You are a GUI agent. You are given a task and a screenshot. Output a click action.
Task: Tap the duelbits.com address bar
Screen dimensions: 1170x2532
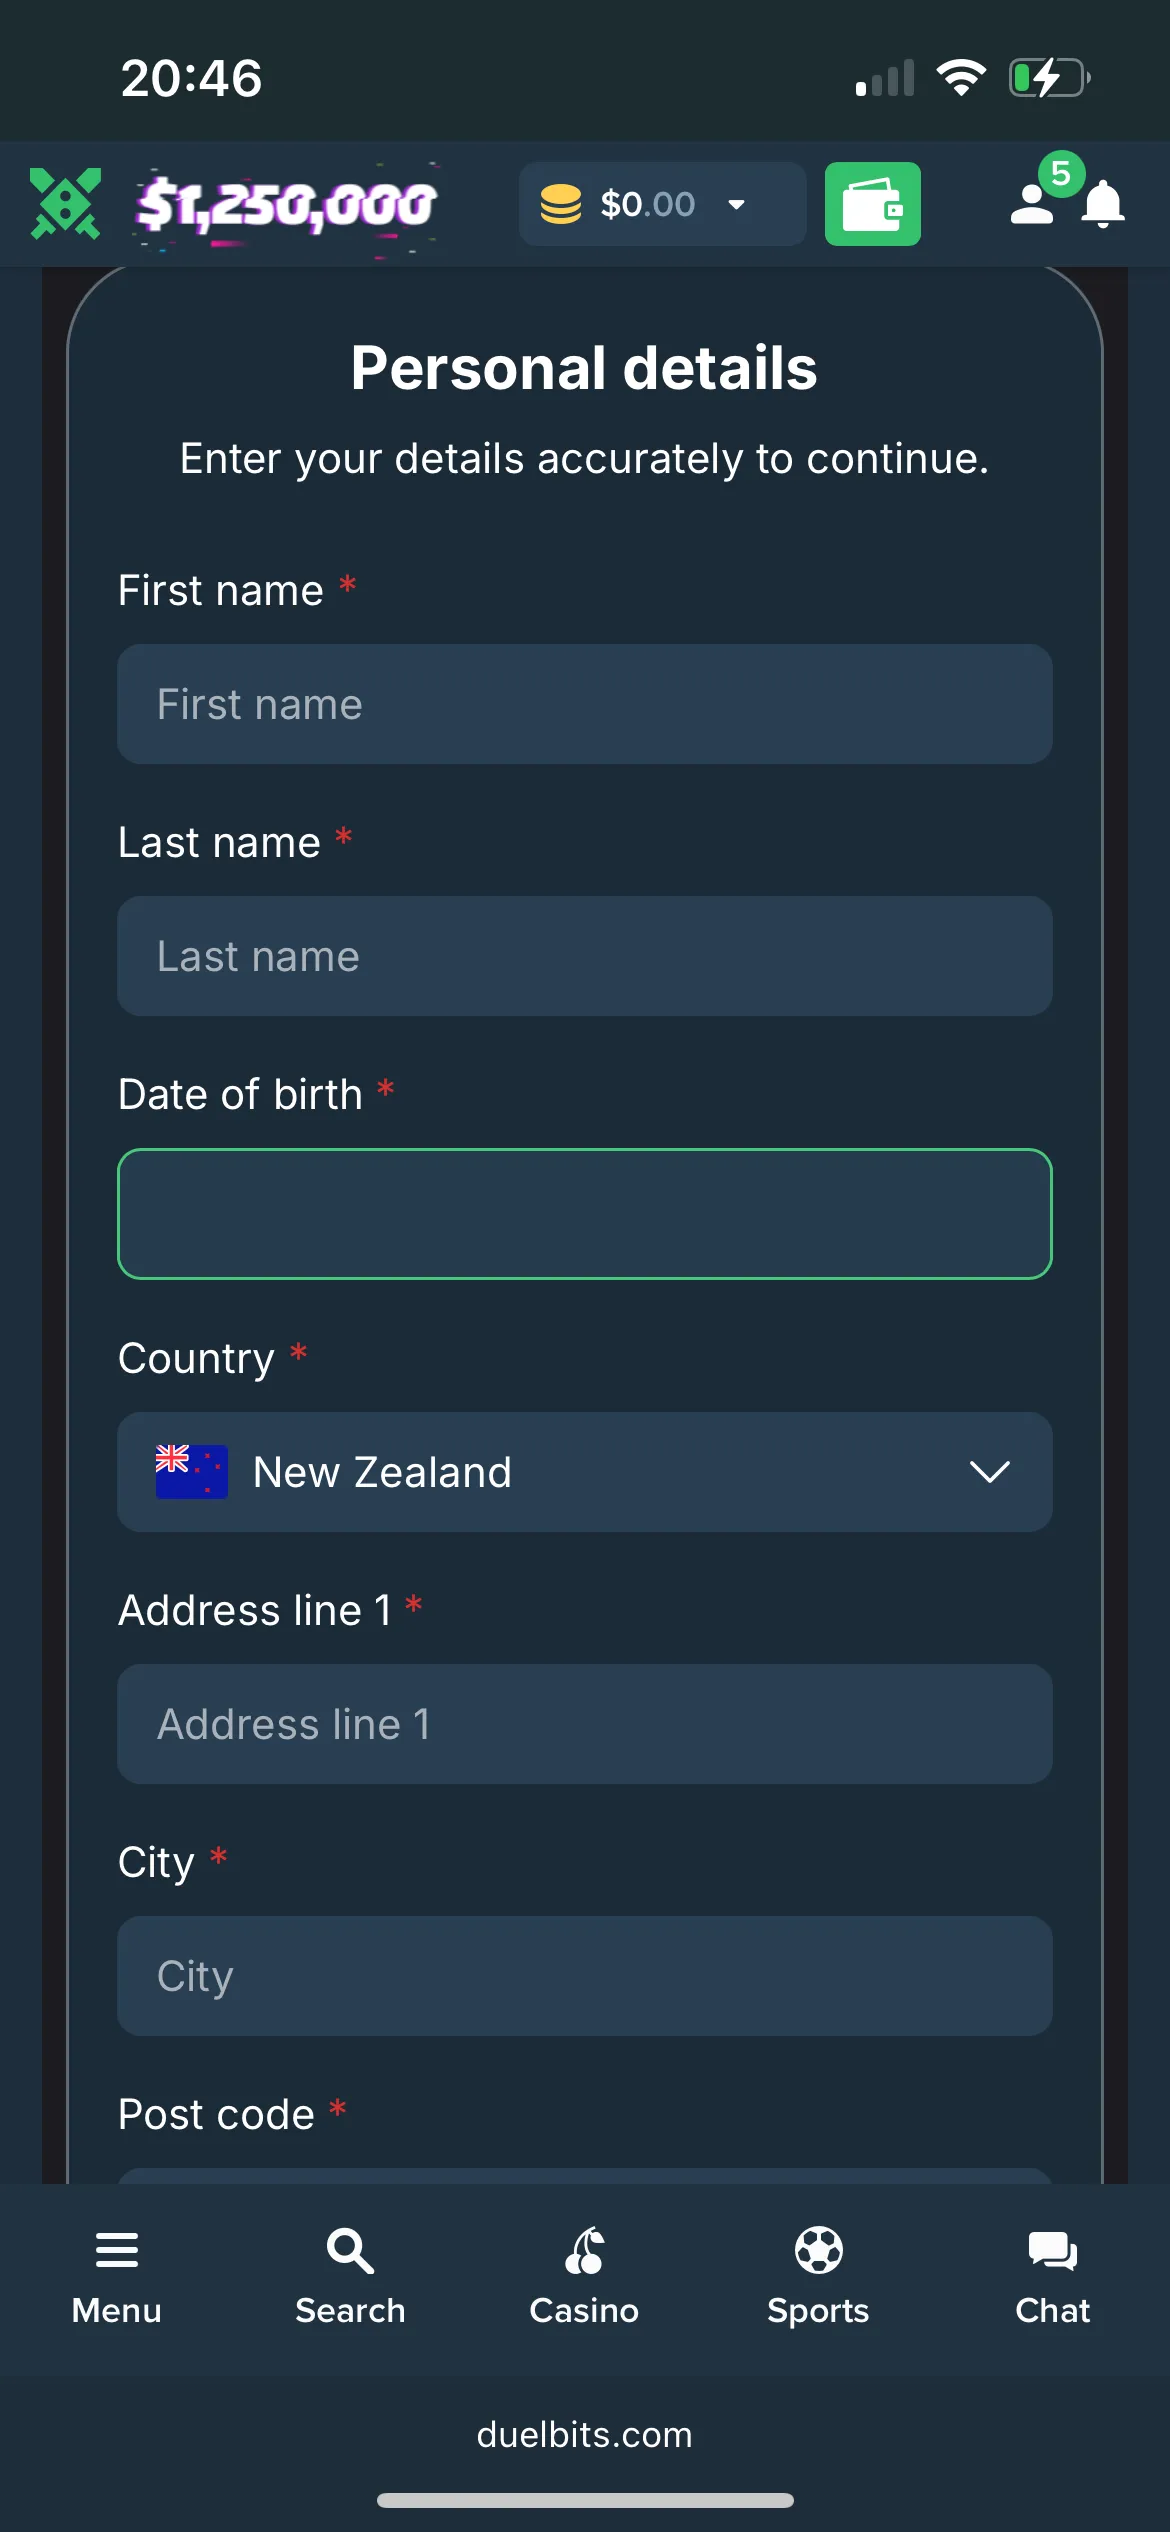[x=584, y=2435]
